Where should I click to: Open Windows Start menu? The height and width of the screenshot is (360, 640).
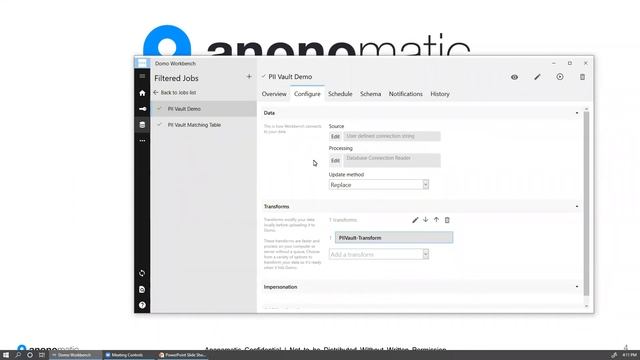(6, 355)
